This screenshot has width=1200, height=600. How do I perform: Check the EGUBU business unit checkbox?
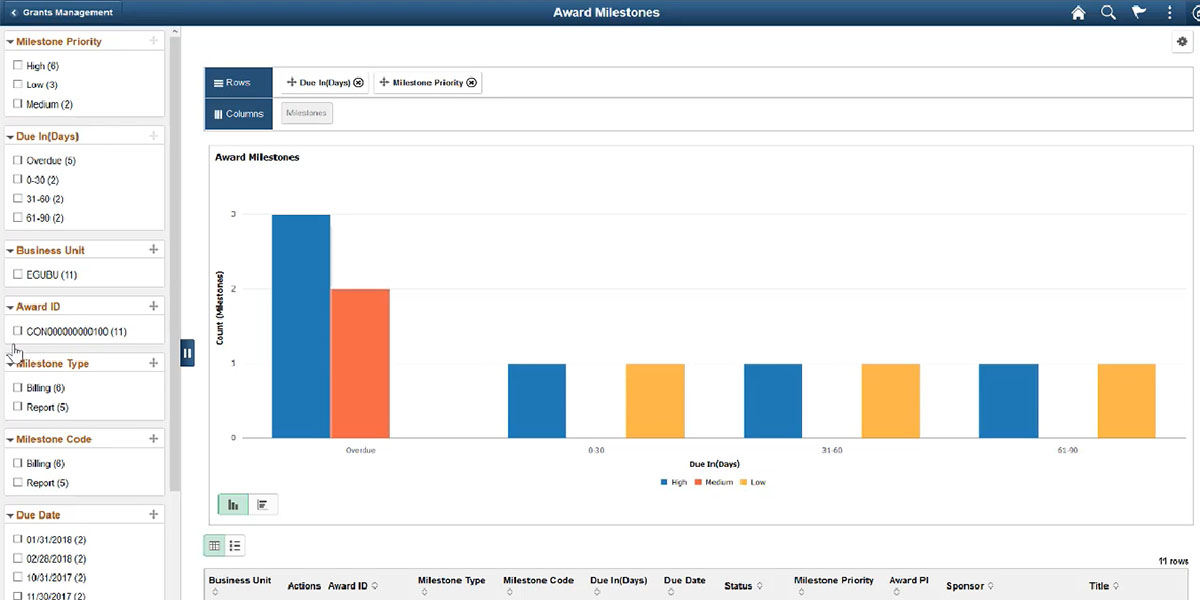(x=18, y=274)
